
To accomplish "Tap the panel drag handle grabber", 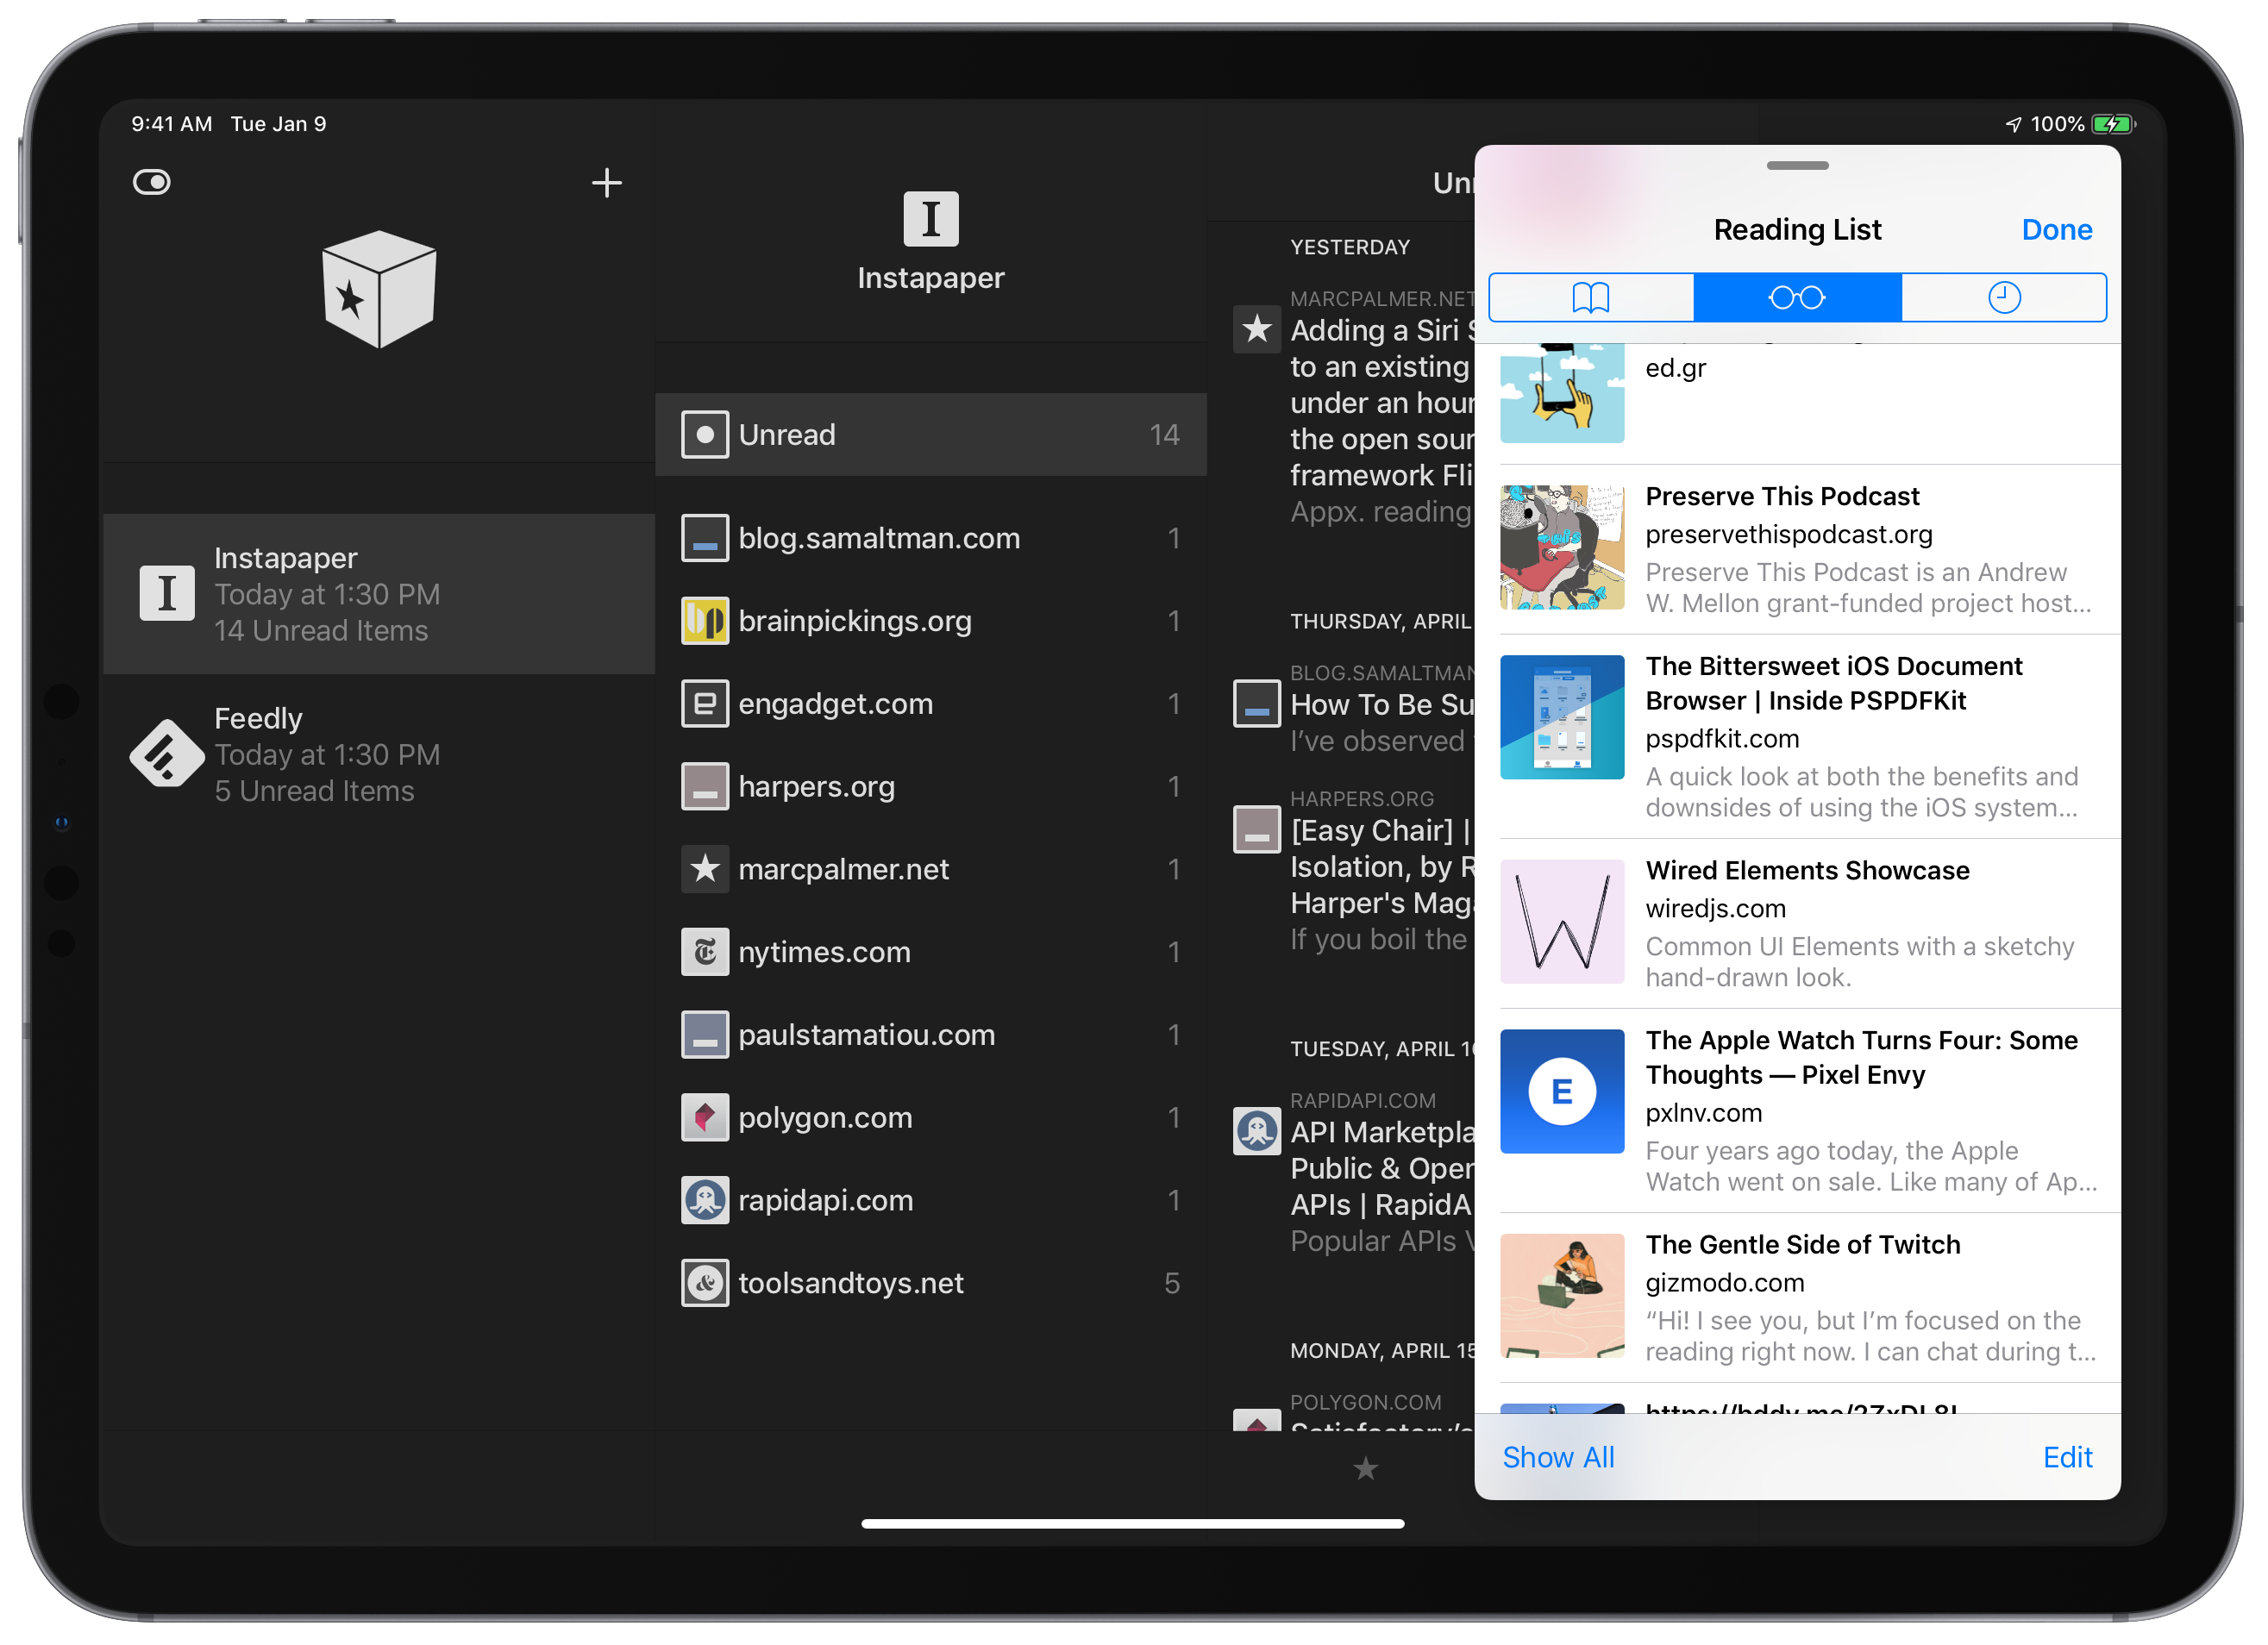I will tap(1797, 166).
